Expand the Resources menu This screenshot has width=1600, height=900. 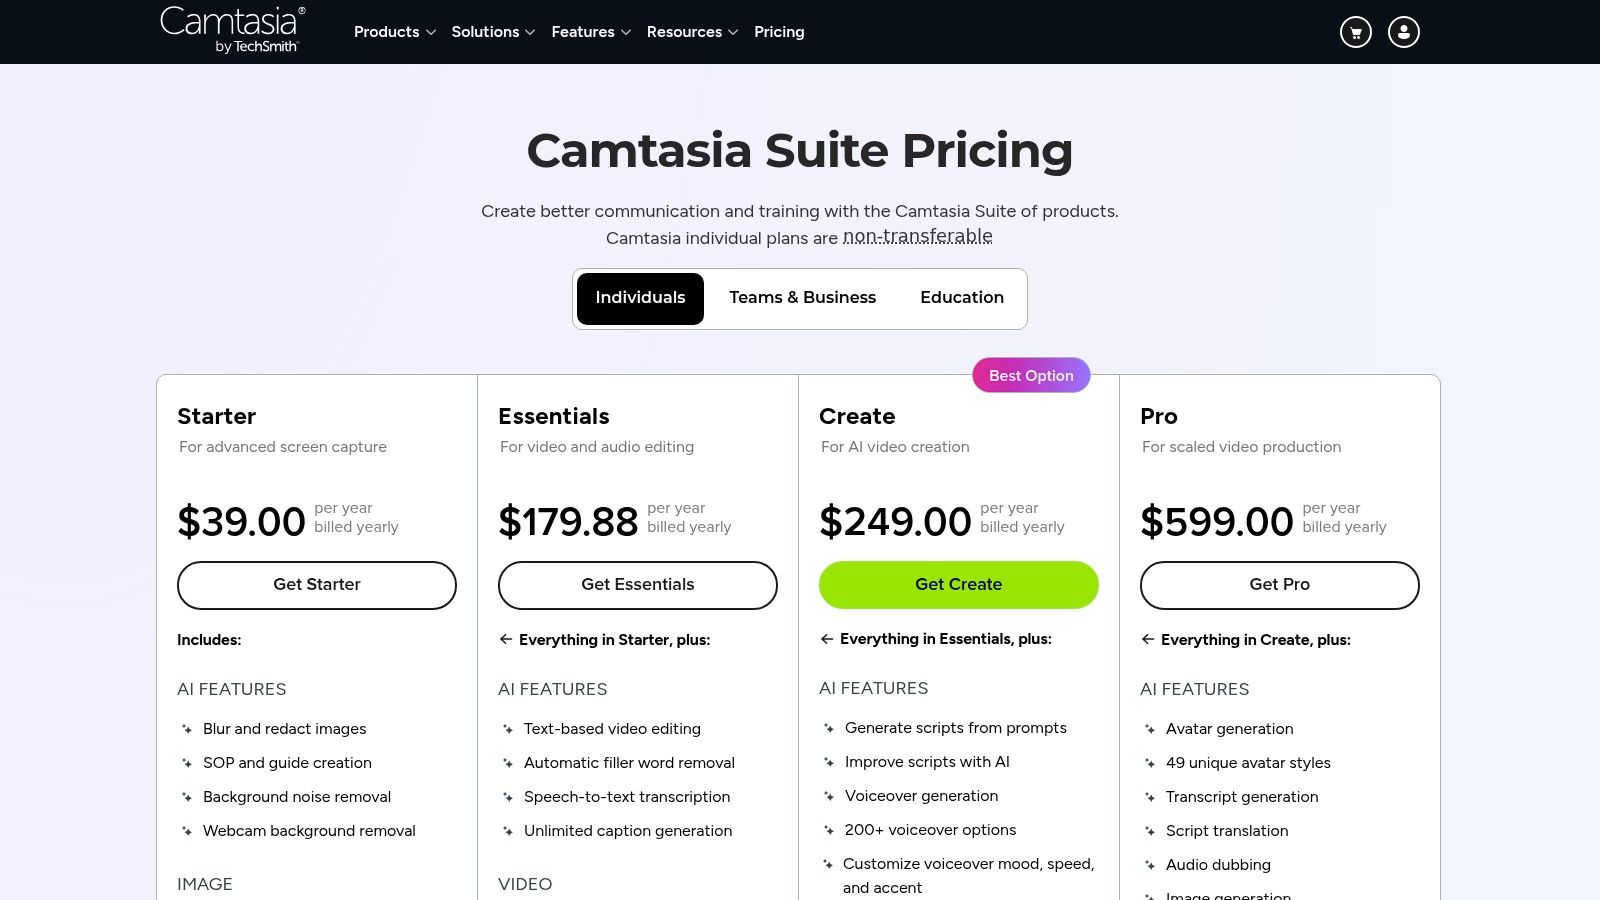pos(692,32)
